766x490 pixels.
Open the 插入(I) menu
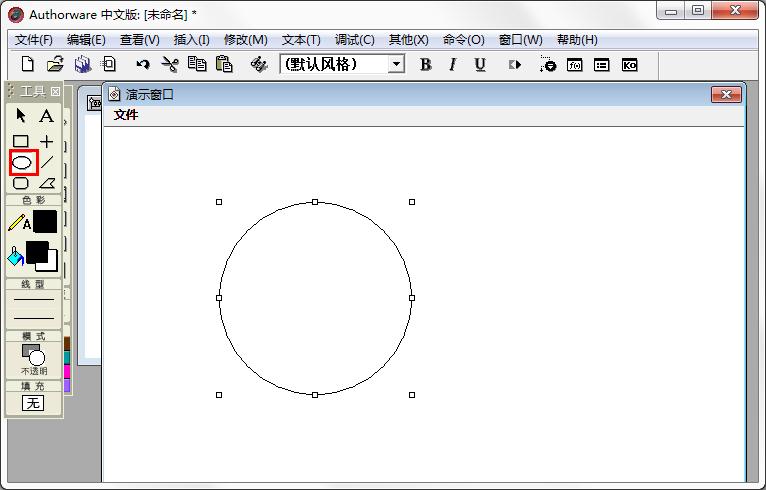(x=192, y=40)
